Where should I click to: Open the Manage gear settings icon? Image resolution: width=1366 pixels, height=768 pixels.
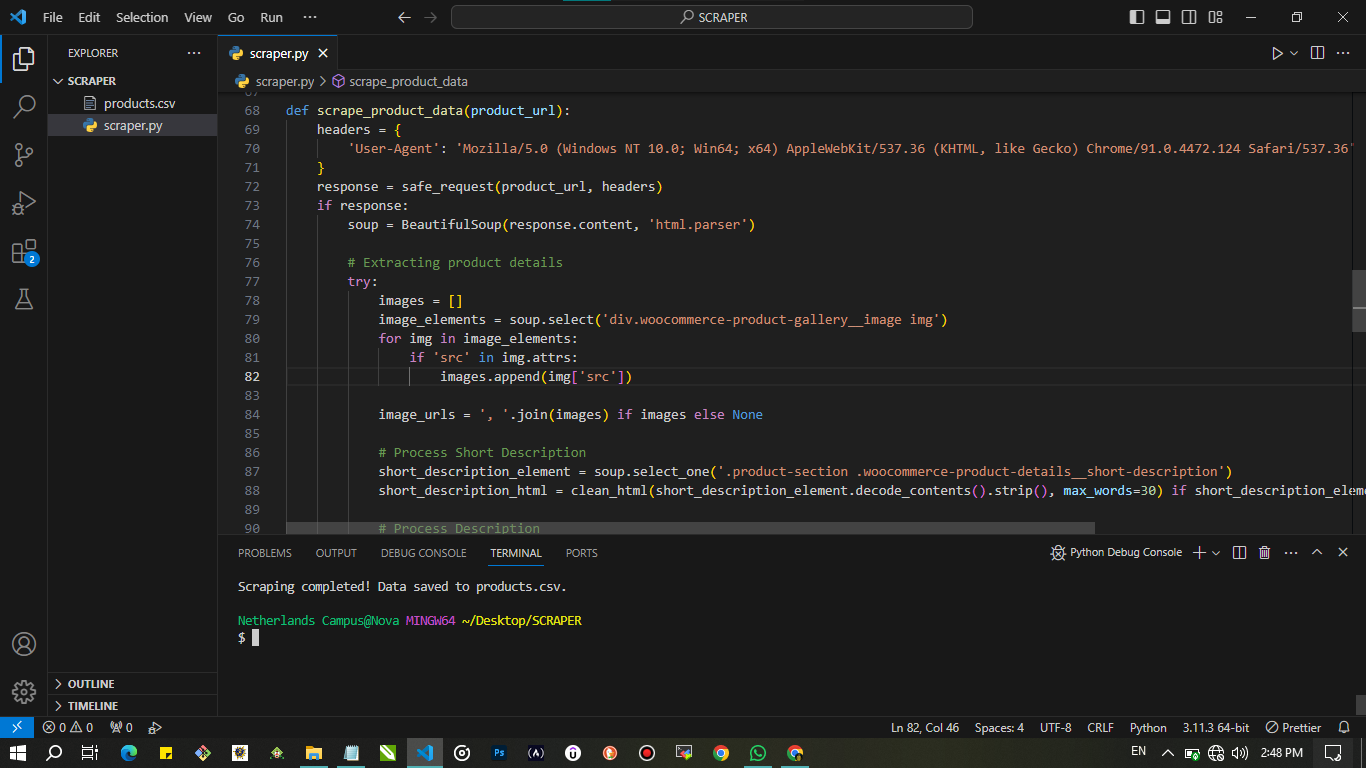(x=24, y=691)
